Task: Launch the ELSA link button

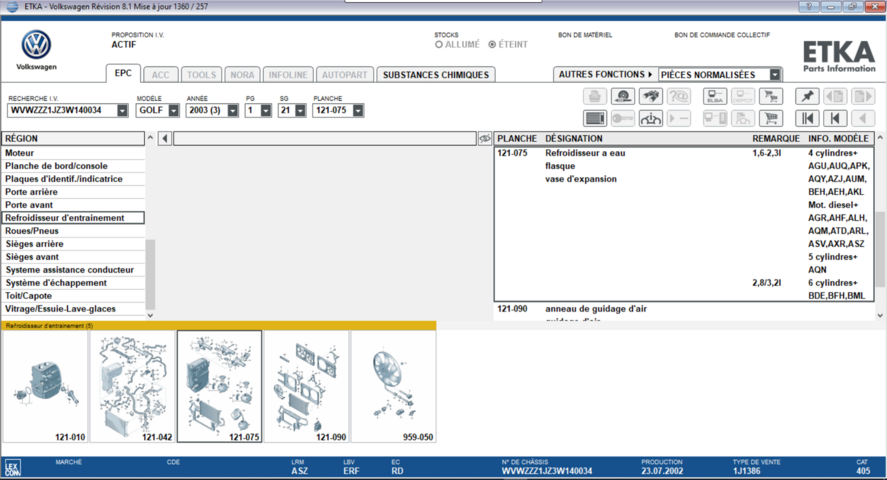Action: tap(715, 96)
